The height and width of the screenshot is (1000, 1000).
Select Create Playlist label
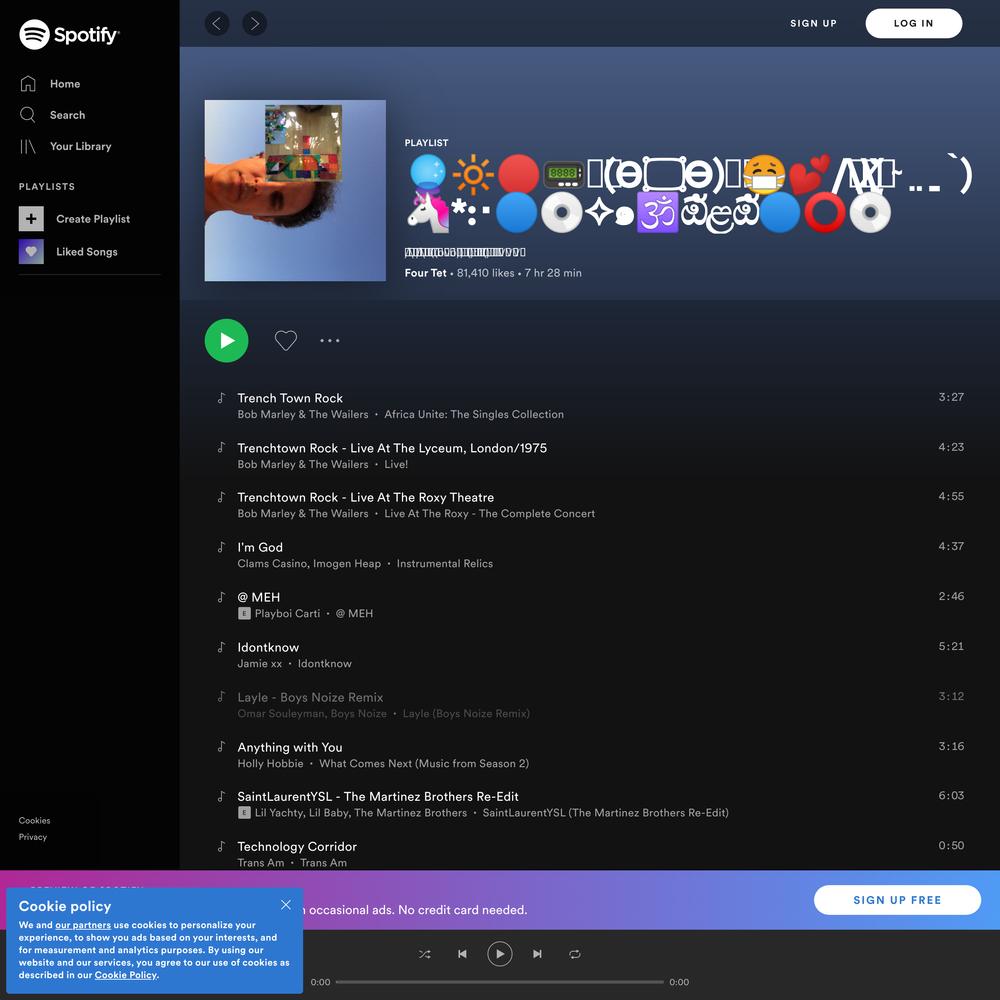[x=93, y=219]
